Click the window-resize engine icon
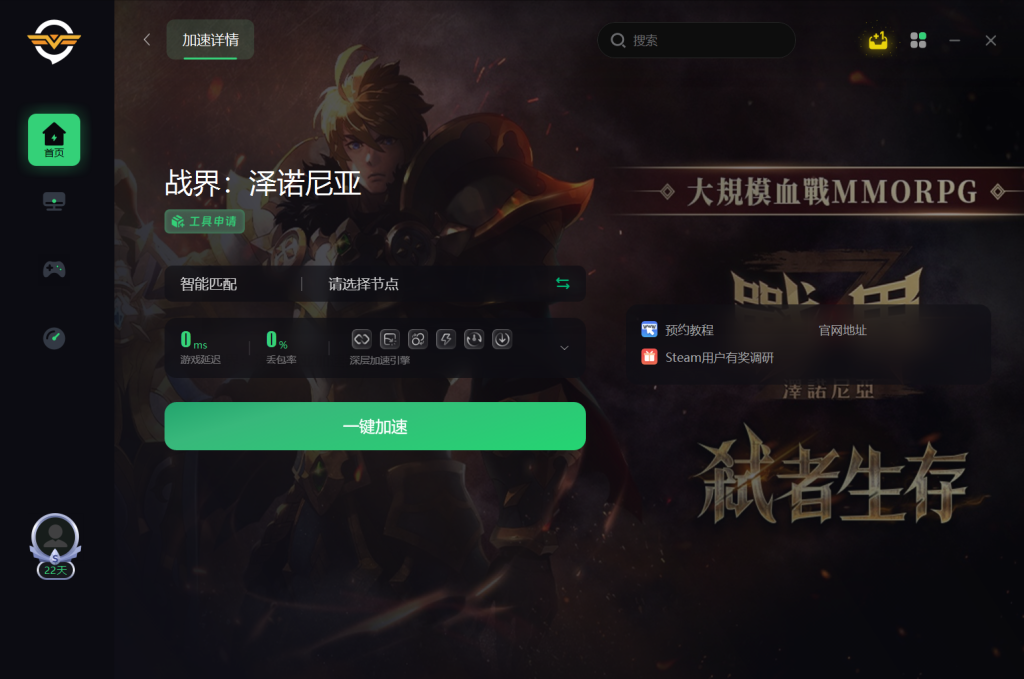The width and height of the screenshot is (1024, 679). click(x=390, y=339)
